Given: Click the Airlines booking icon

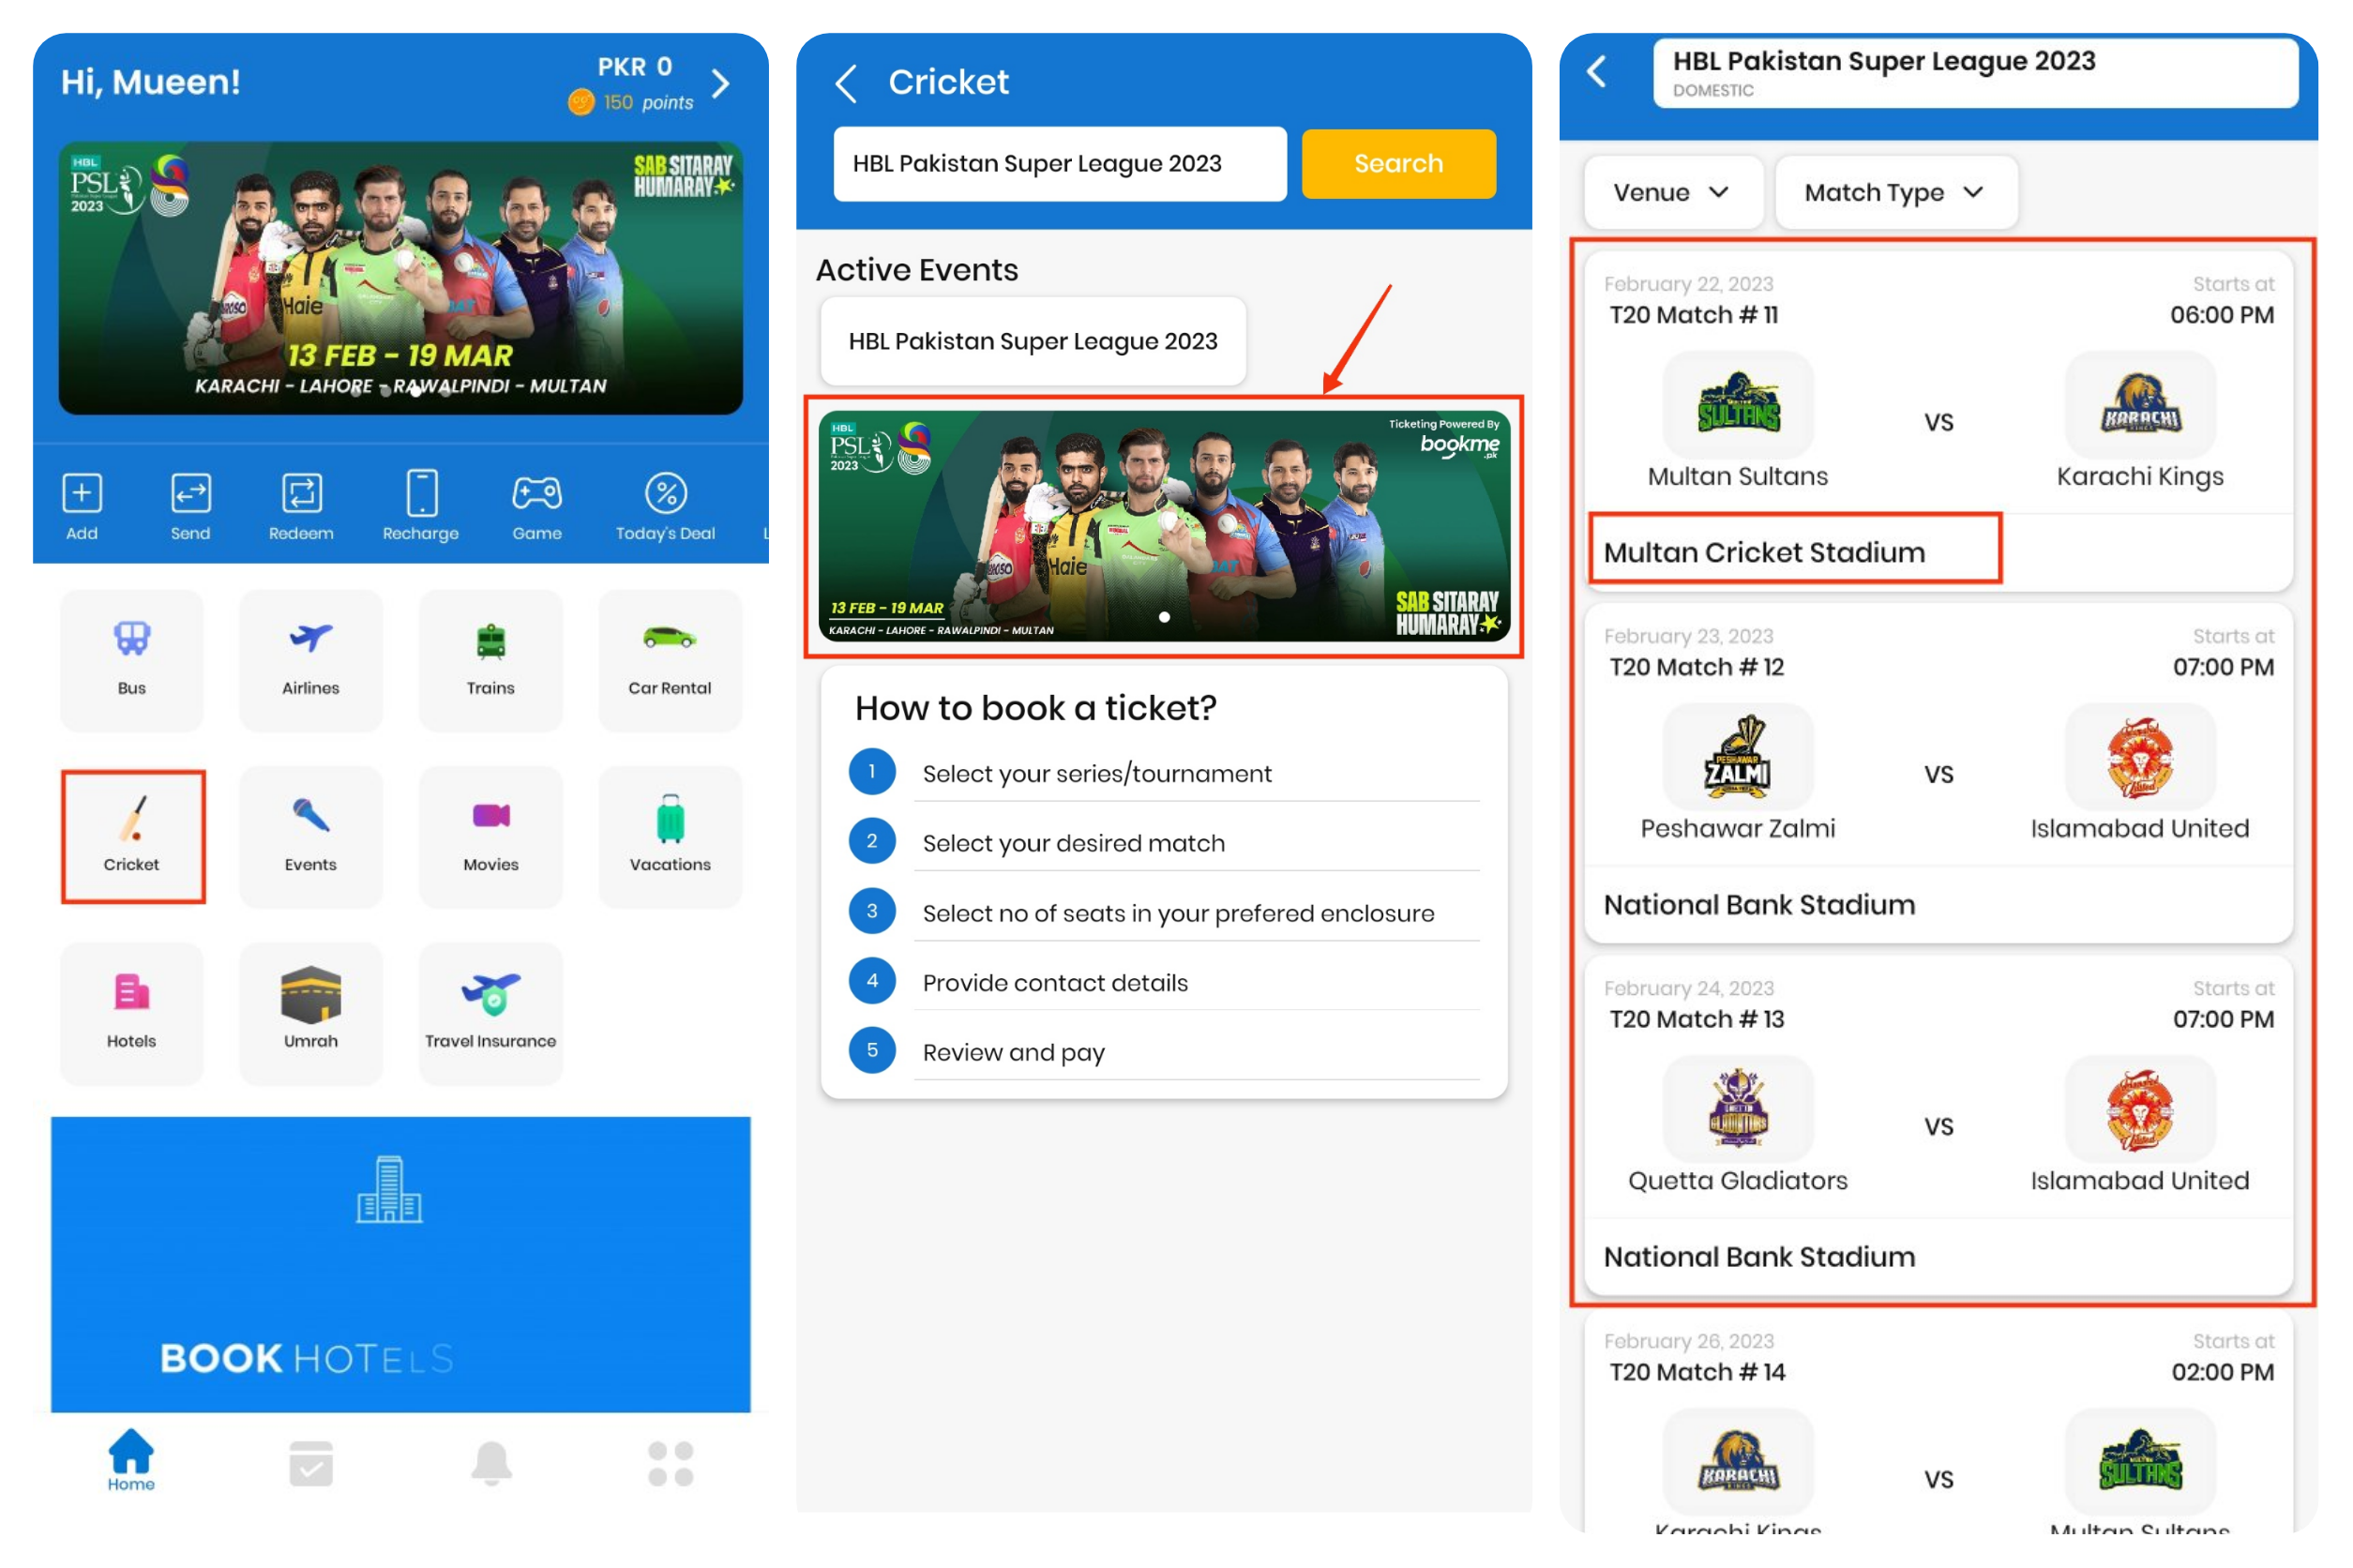Looking at the screenshot, I should 311,656.
